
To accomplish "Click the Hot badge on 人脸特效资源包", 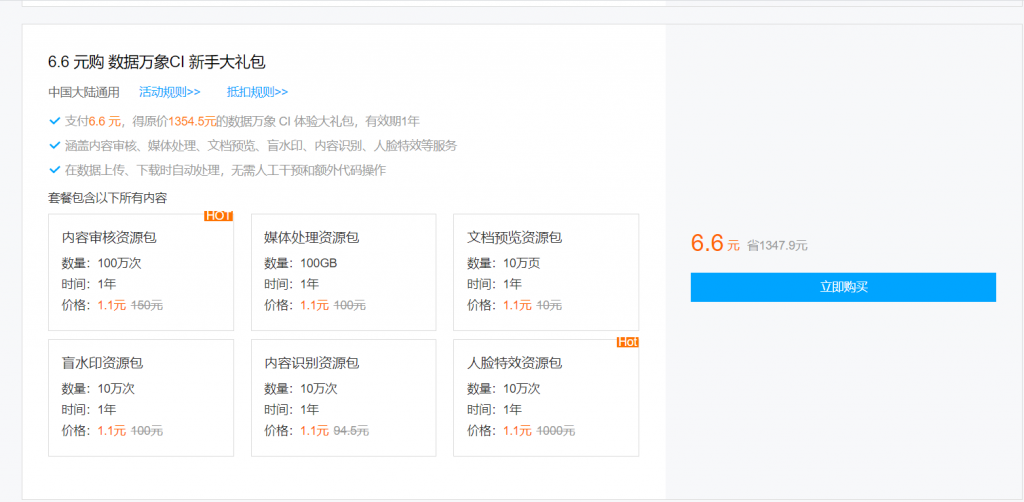I will [x=628, y=342].
